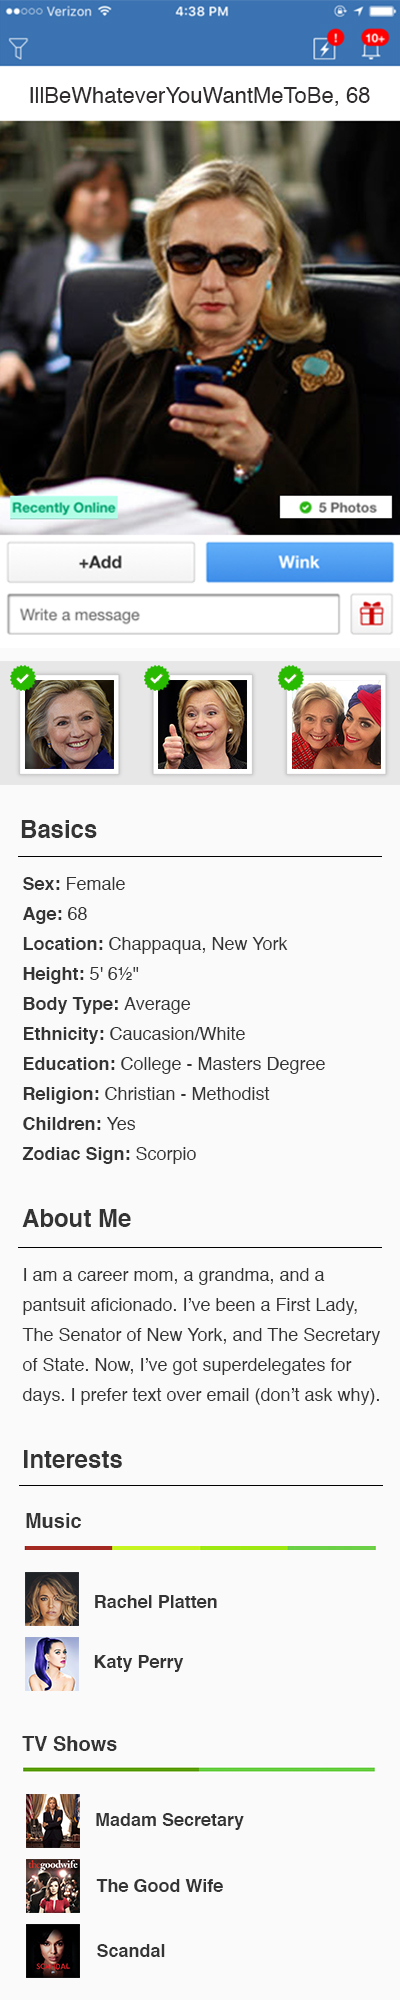Image resolution: width=400 pixels, height=2000 pixels.
Task: Click the verified checkmark on selfie thumbnail
Action: (x=290, y=678)
